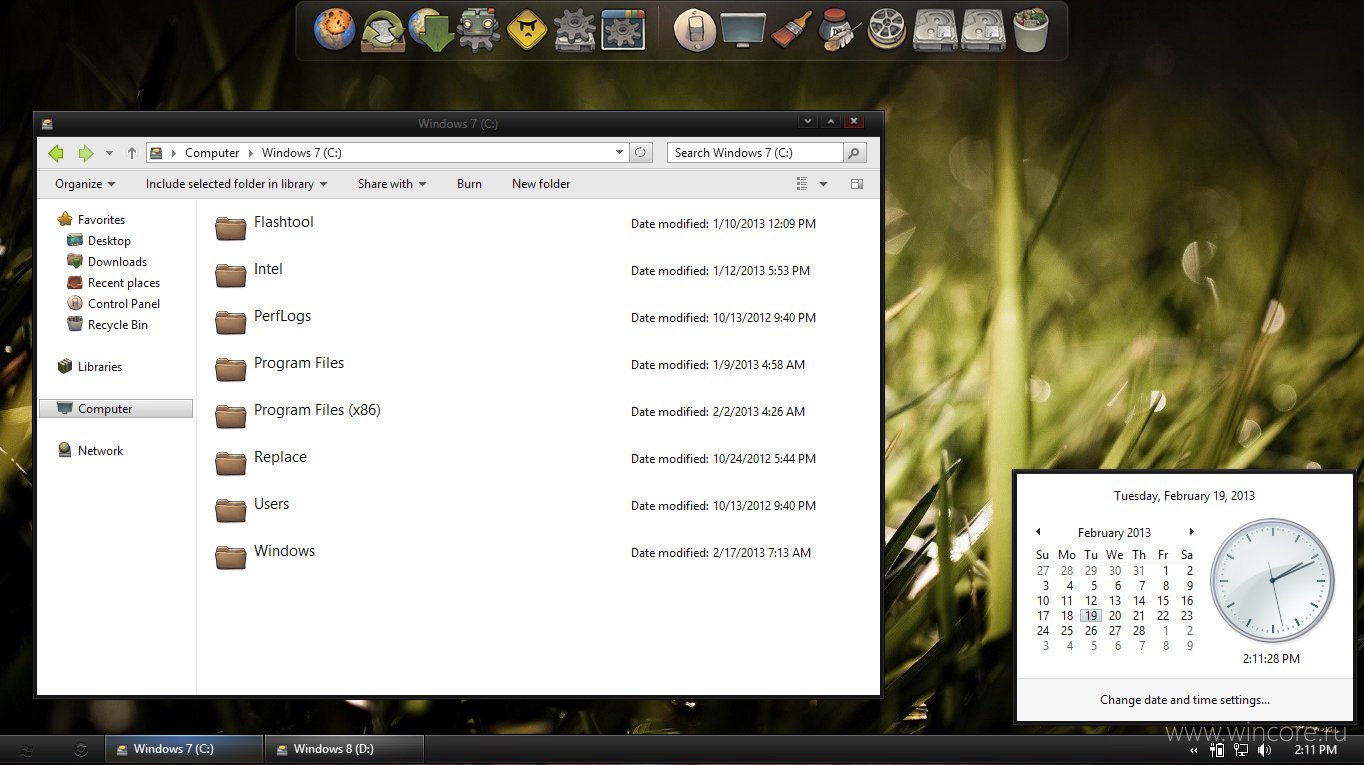Click the search magnifier icon
Viewport: 1364px width, 765px height.
pos(854,153)
